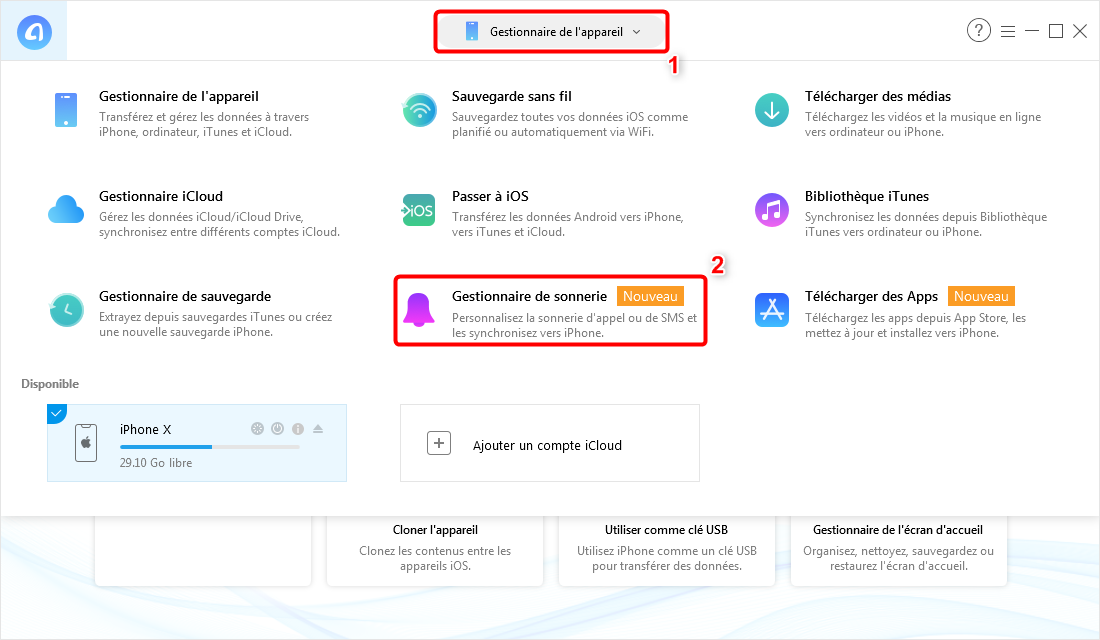Click the green Passer à iOS icon
Viewport: 1100px width, 640px height.
[x=419, y=210]
